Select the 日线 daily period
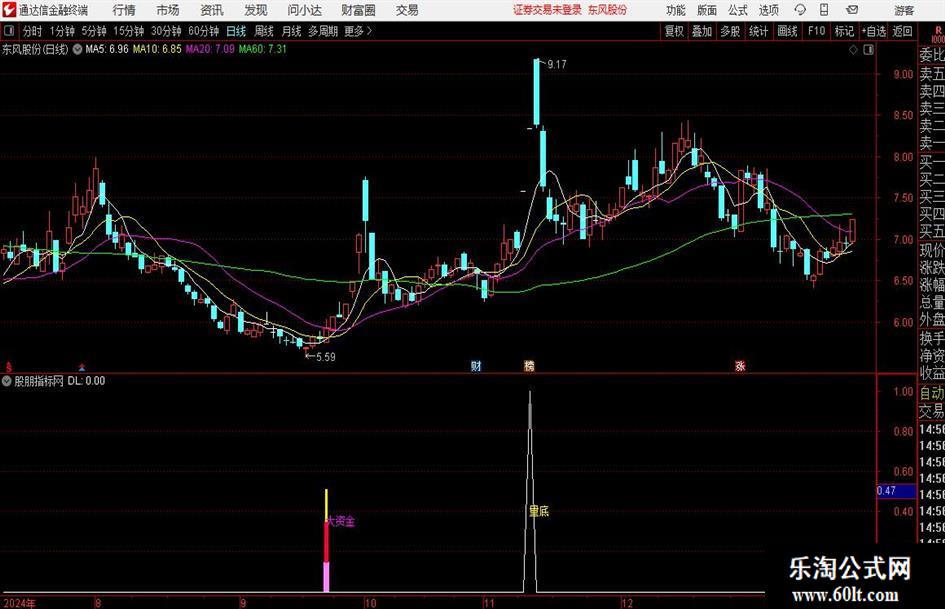 [x=236, y=31]
